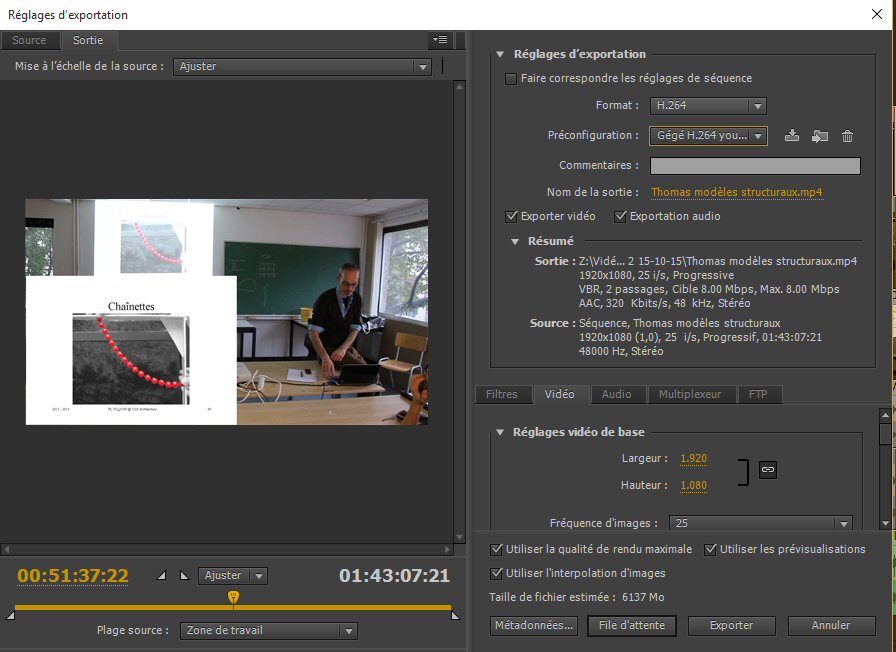Click the File d'attente button
Viewport: 896px width, 652px height.
[631, 625]
